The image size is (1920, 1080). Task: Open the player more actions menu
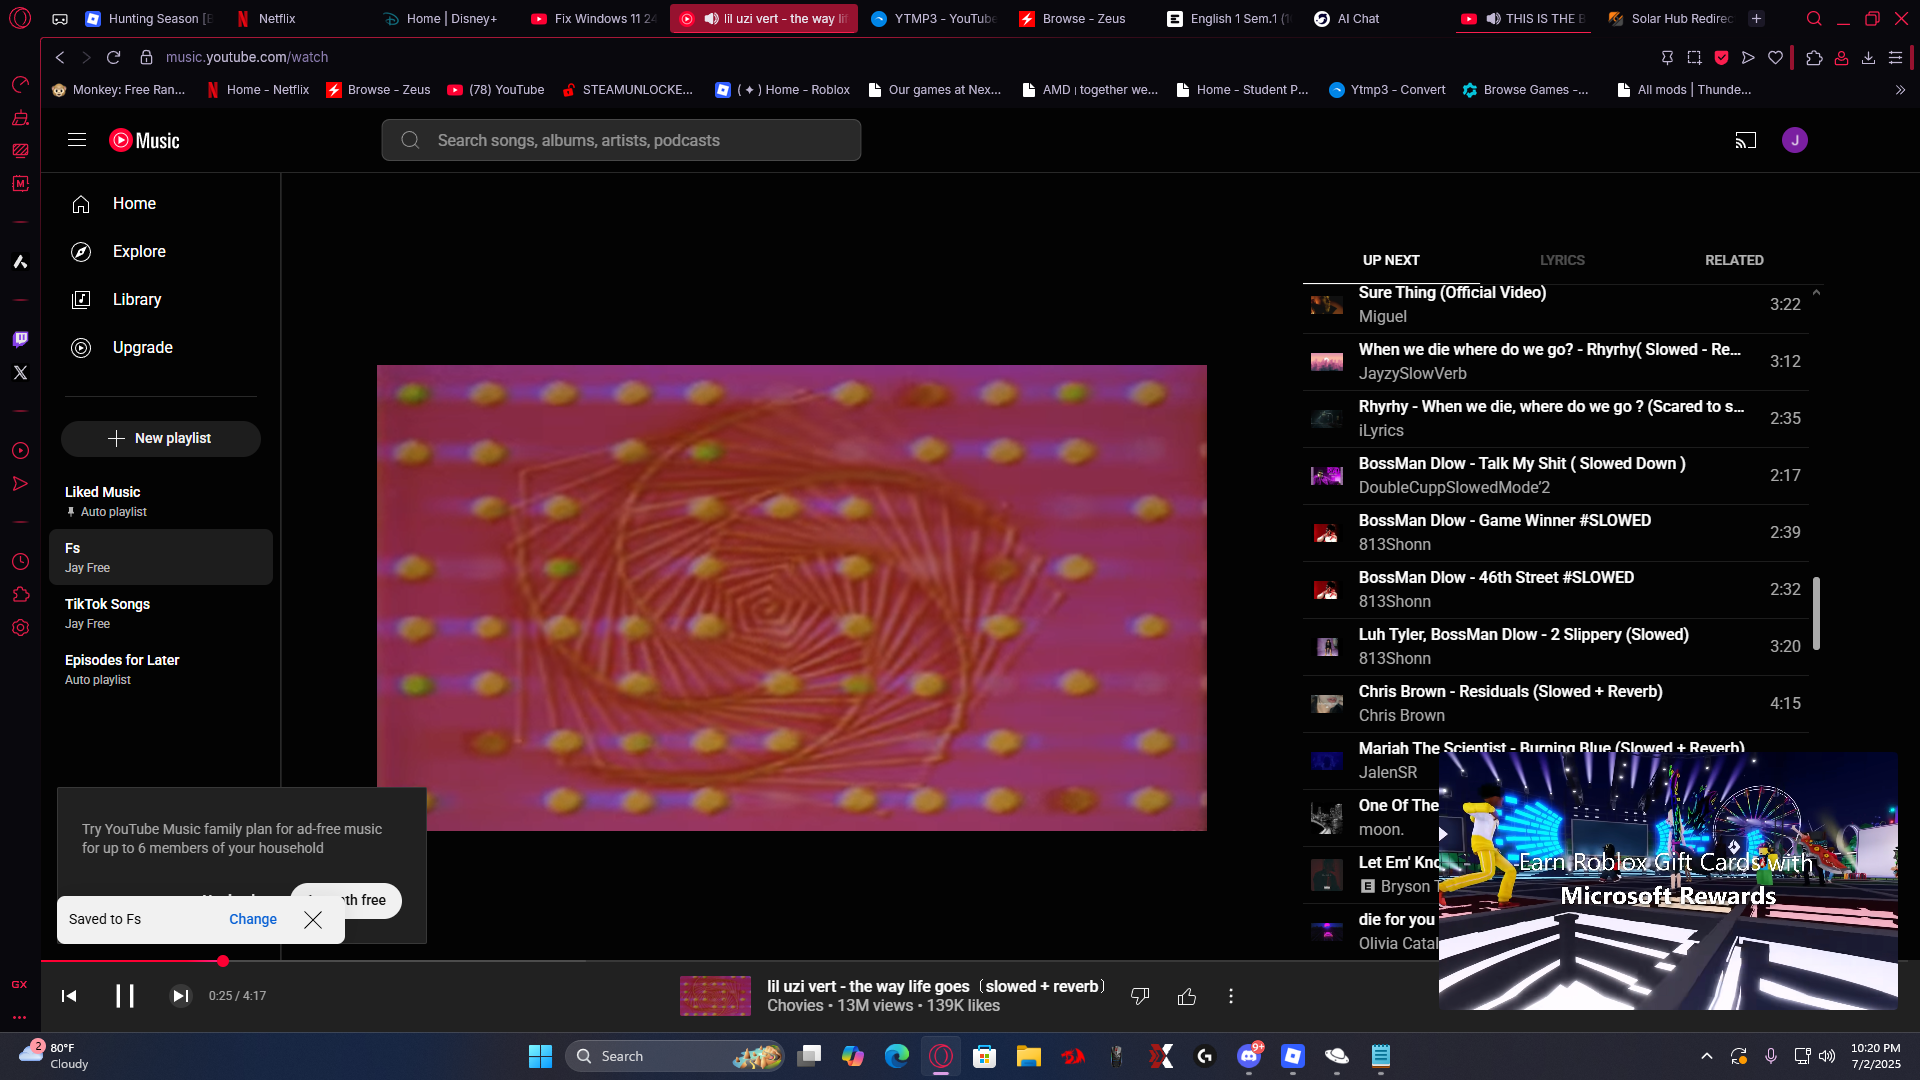1231,996
